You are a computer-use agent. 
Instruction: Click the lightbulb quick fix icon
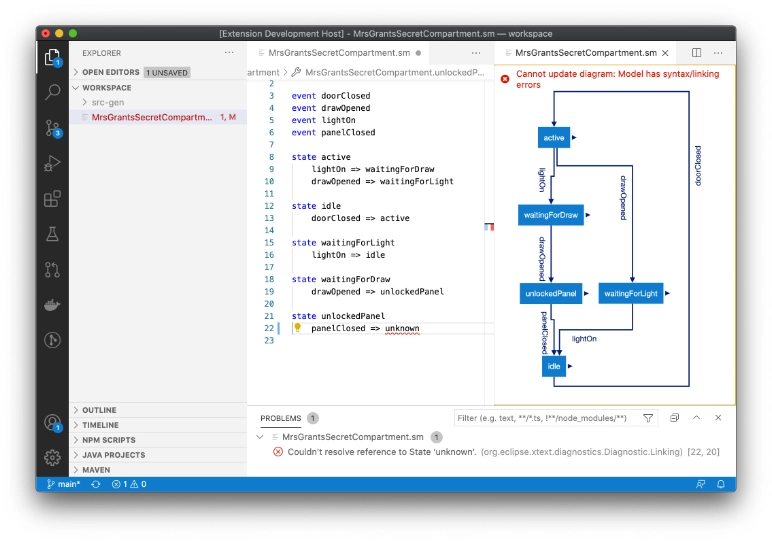(297, 327)
